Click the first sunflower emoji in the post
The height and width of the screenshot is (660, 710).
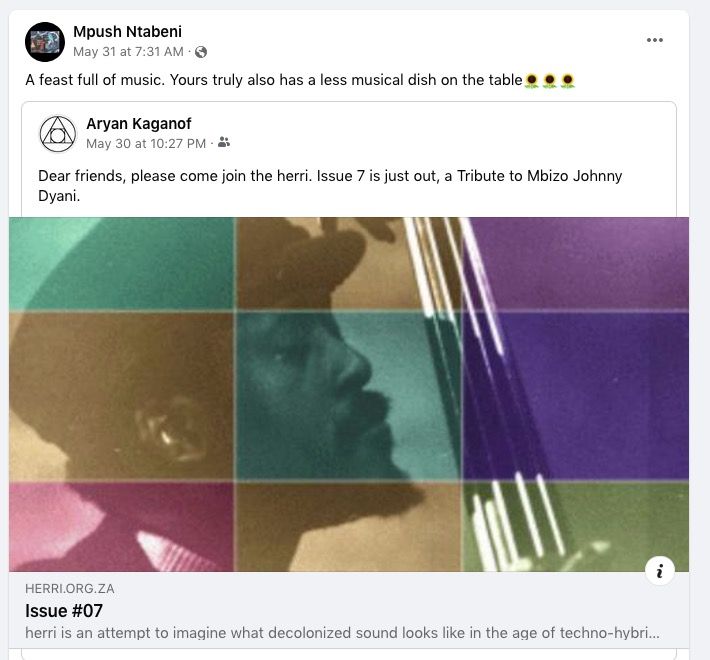pyautogui.click(x=532, y=80)
